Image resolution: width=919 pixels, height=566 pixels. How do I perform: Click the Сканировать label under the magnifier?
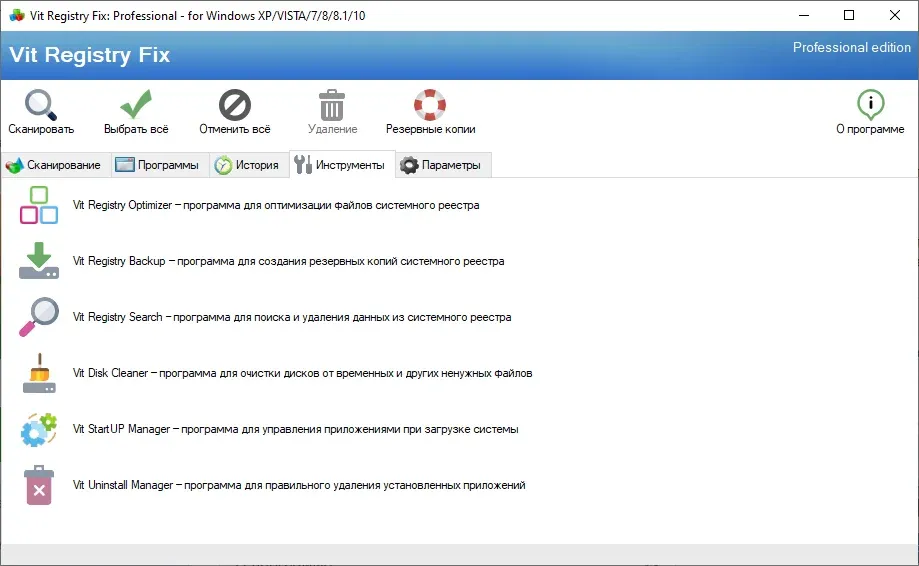click(41, 129)
